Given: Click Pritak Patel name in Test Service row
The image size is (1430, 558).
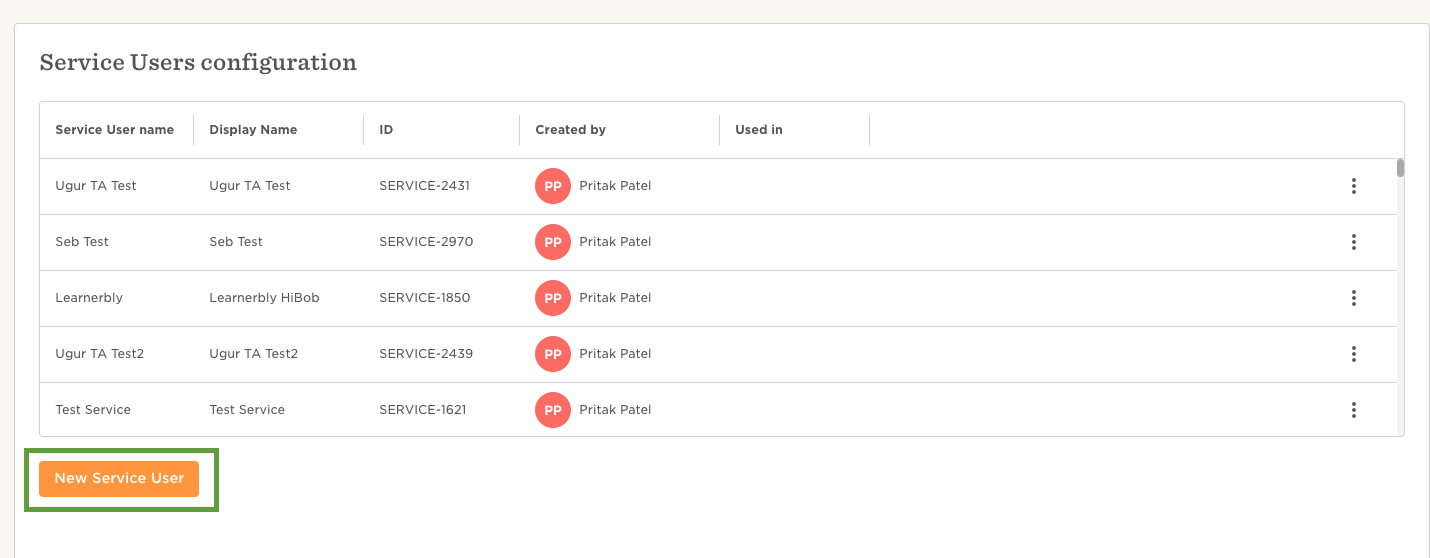Looking at the screenshot, I should point(615,410).
